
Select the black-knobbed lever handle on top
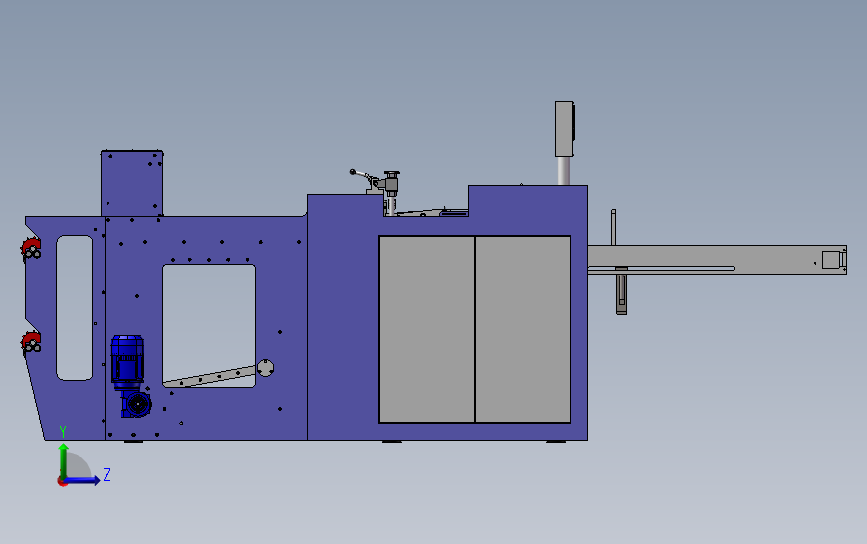tap(360, 175)
